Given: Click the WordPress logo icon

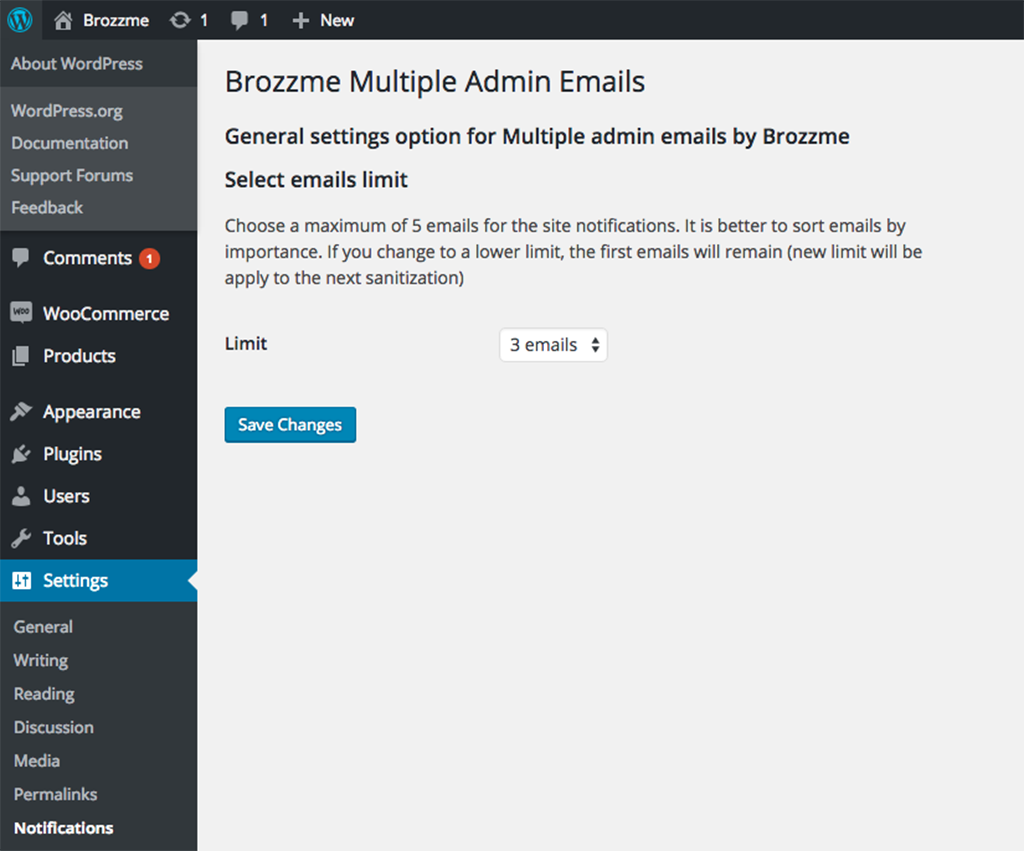Looking at the screenshot, I should (x=20, y=20).
